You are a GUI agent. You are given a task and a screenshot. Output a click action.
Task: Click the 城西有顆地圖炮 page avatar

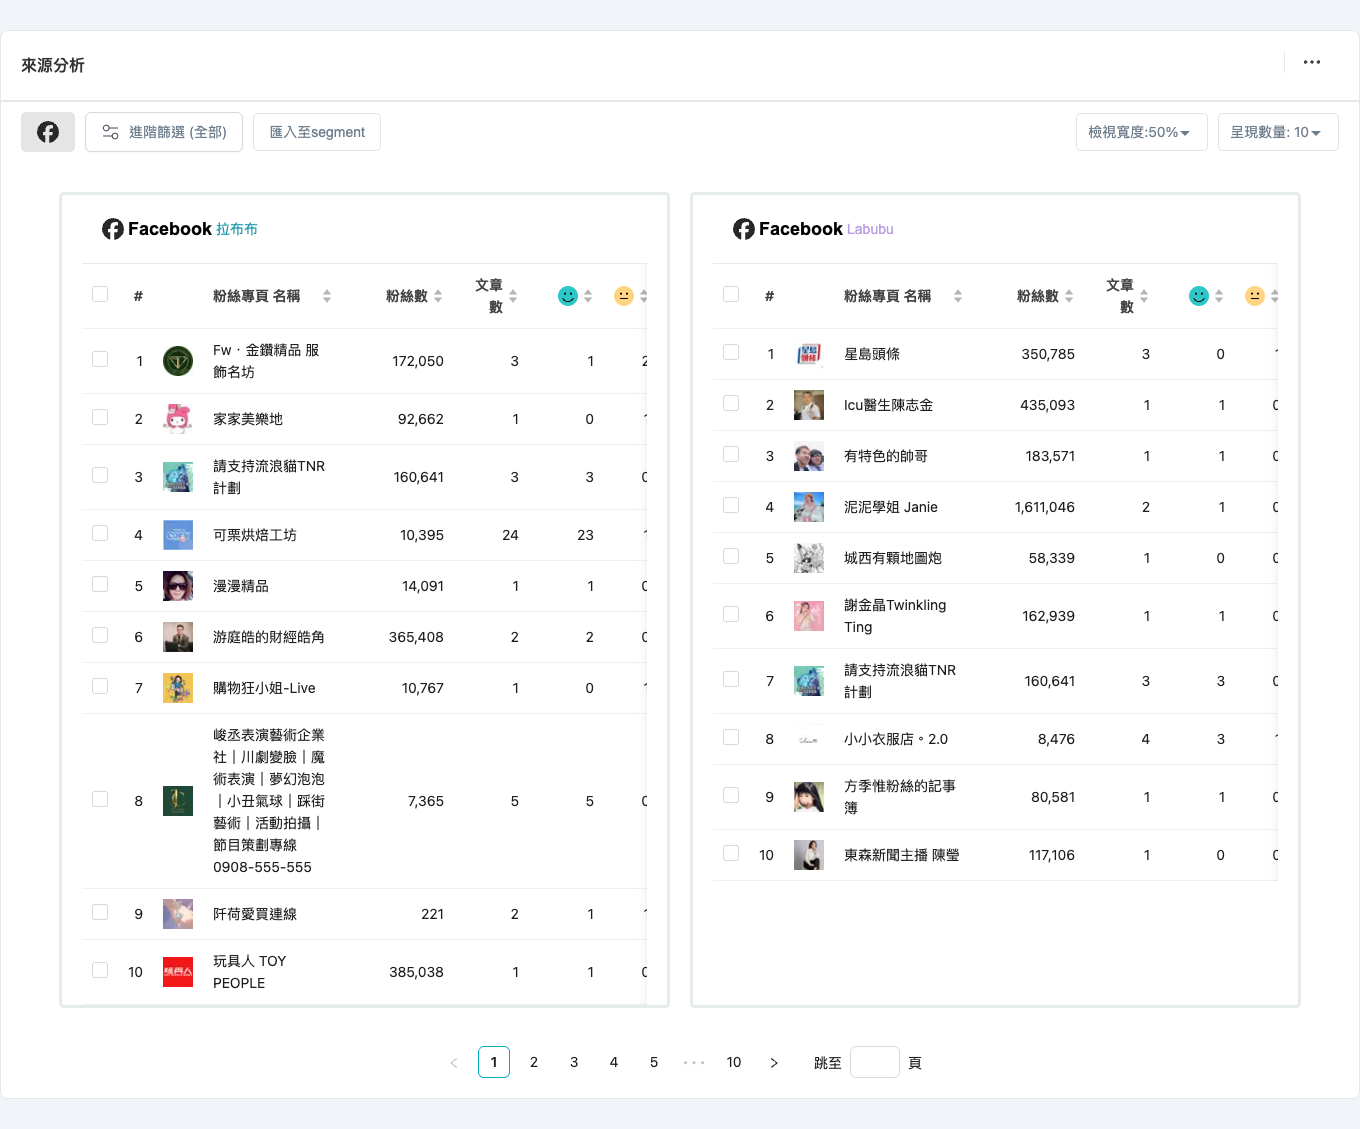pyautogui.click(x=809, y=558)
